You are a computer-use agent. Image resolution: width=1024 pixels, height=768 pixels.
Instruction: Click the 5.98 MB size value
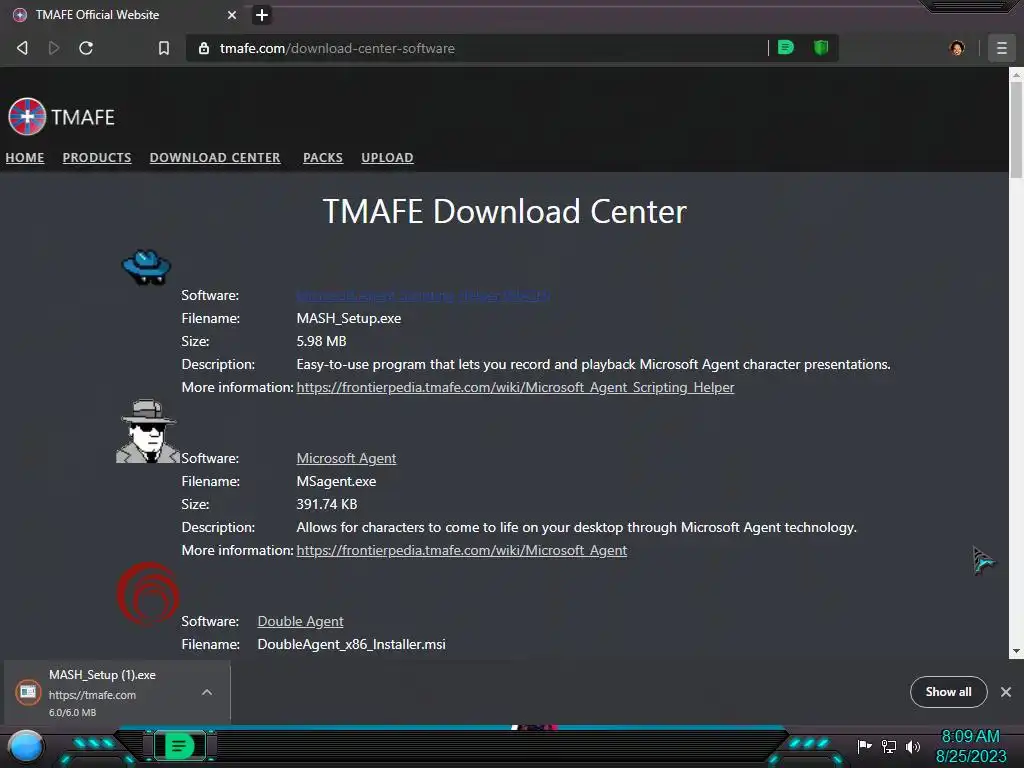click(321, 342)
